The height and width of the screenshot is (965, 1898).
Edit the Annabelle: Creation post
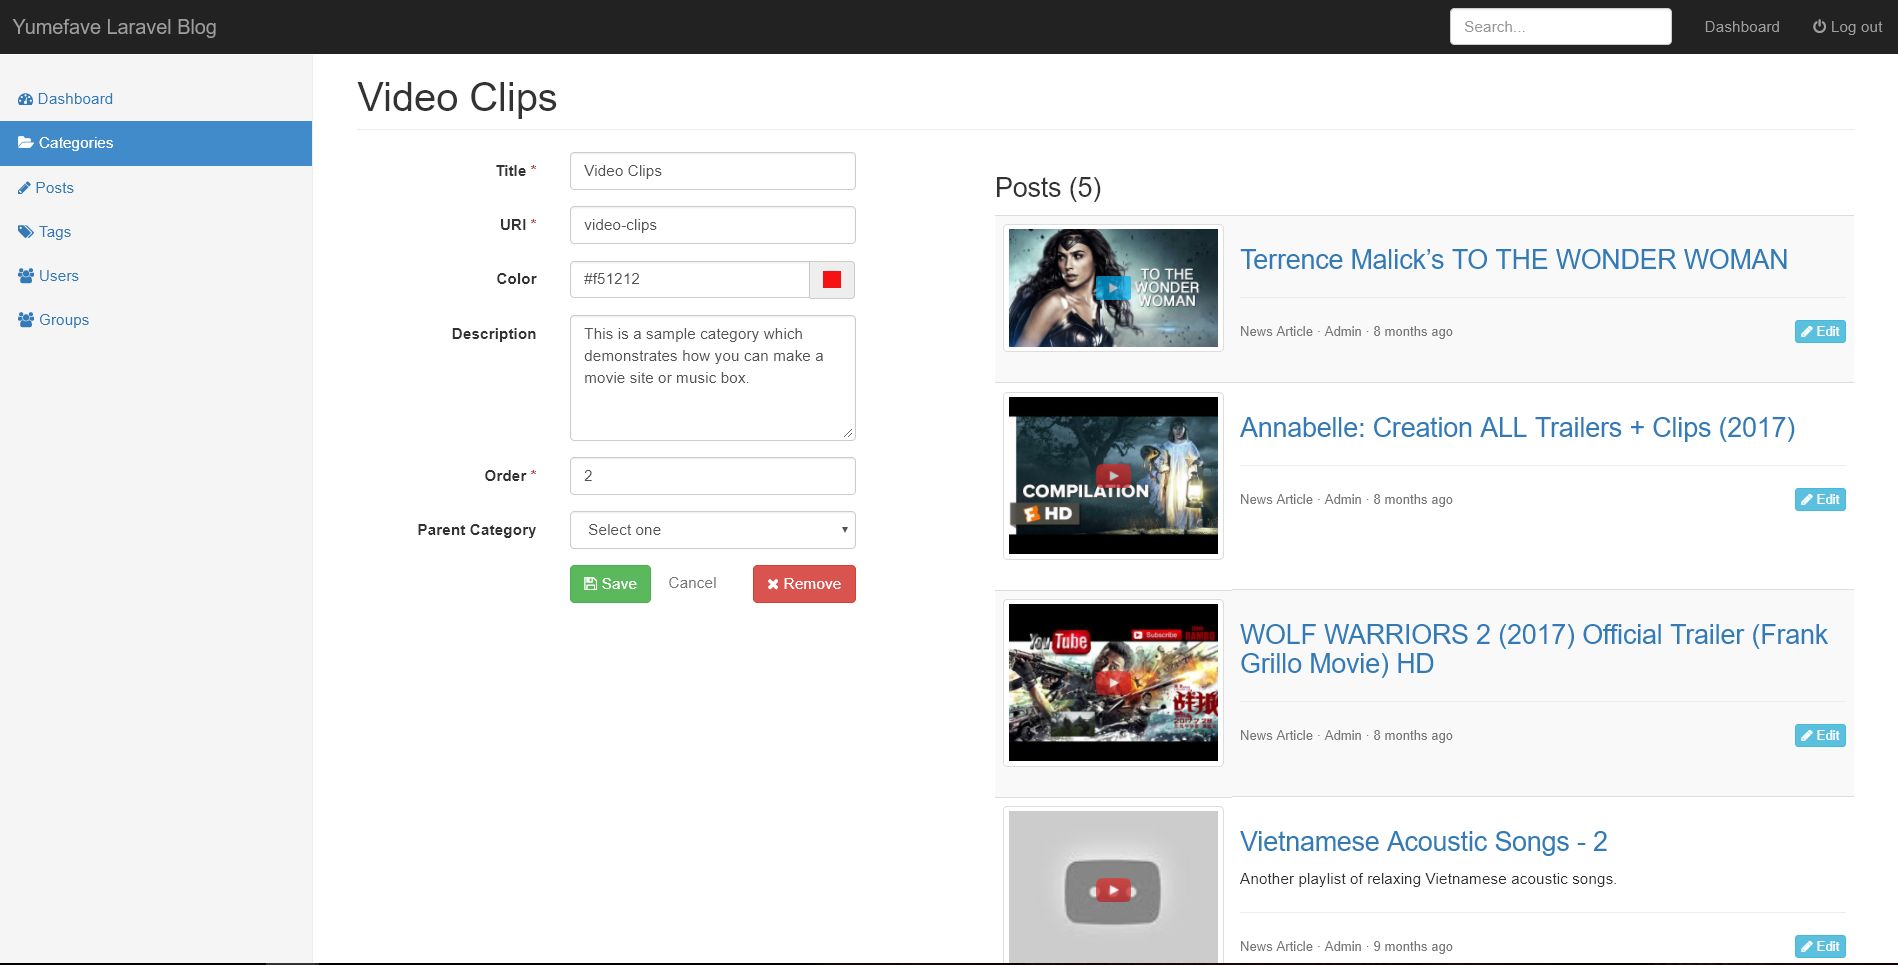pyautogui.click(x=1820, y=500)
